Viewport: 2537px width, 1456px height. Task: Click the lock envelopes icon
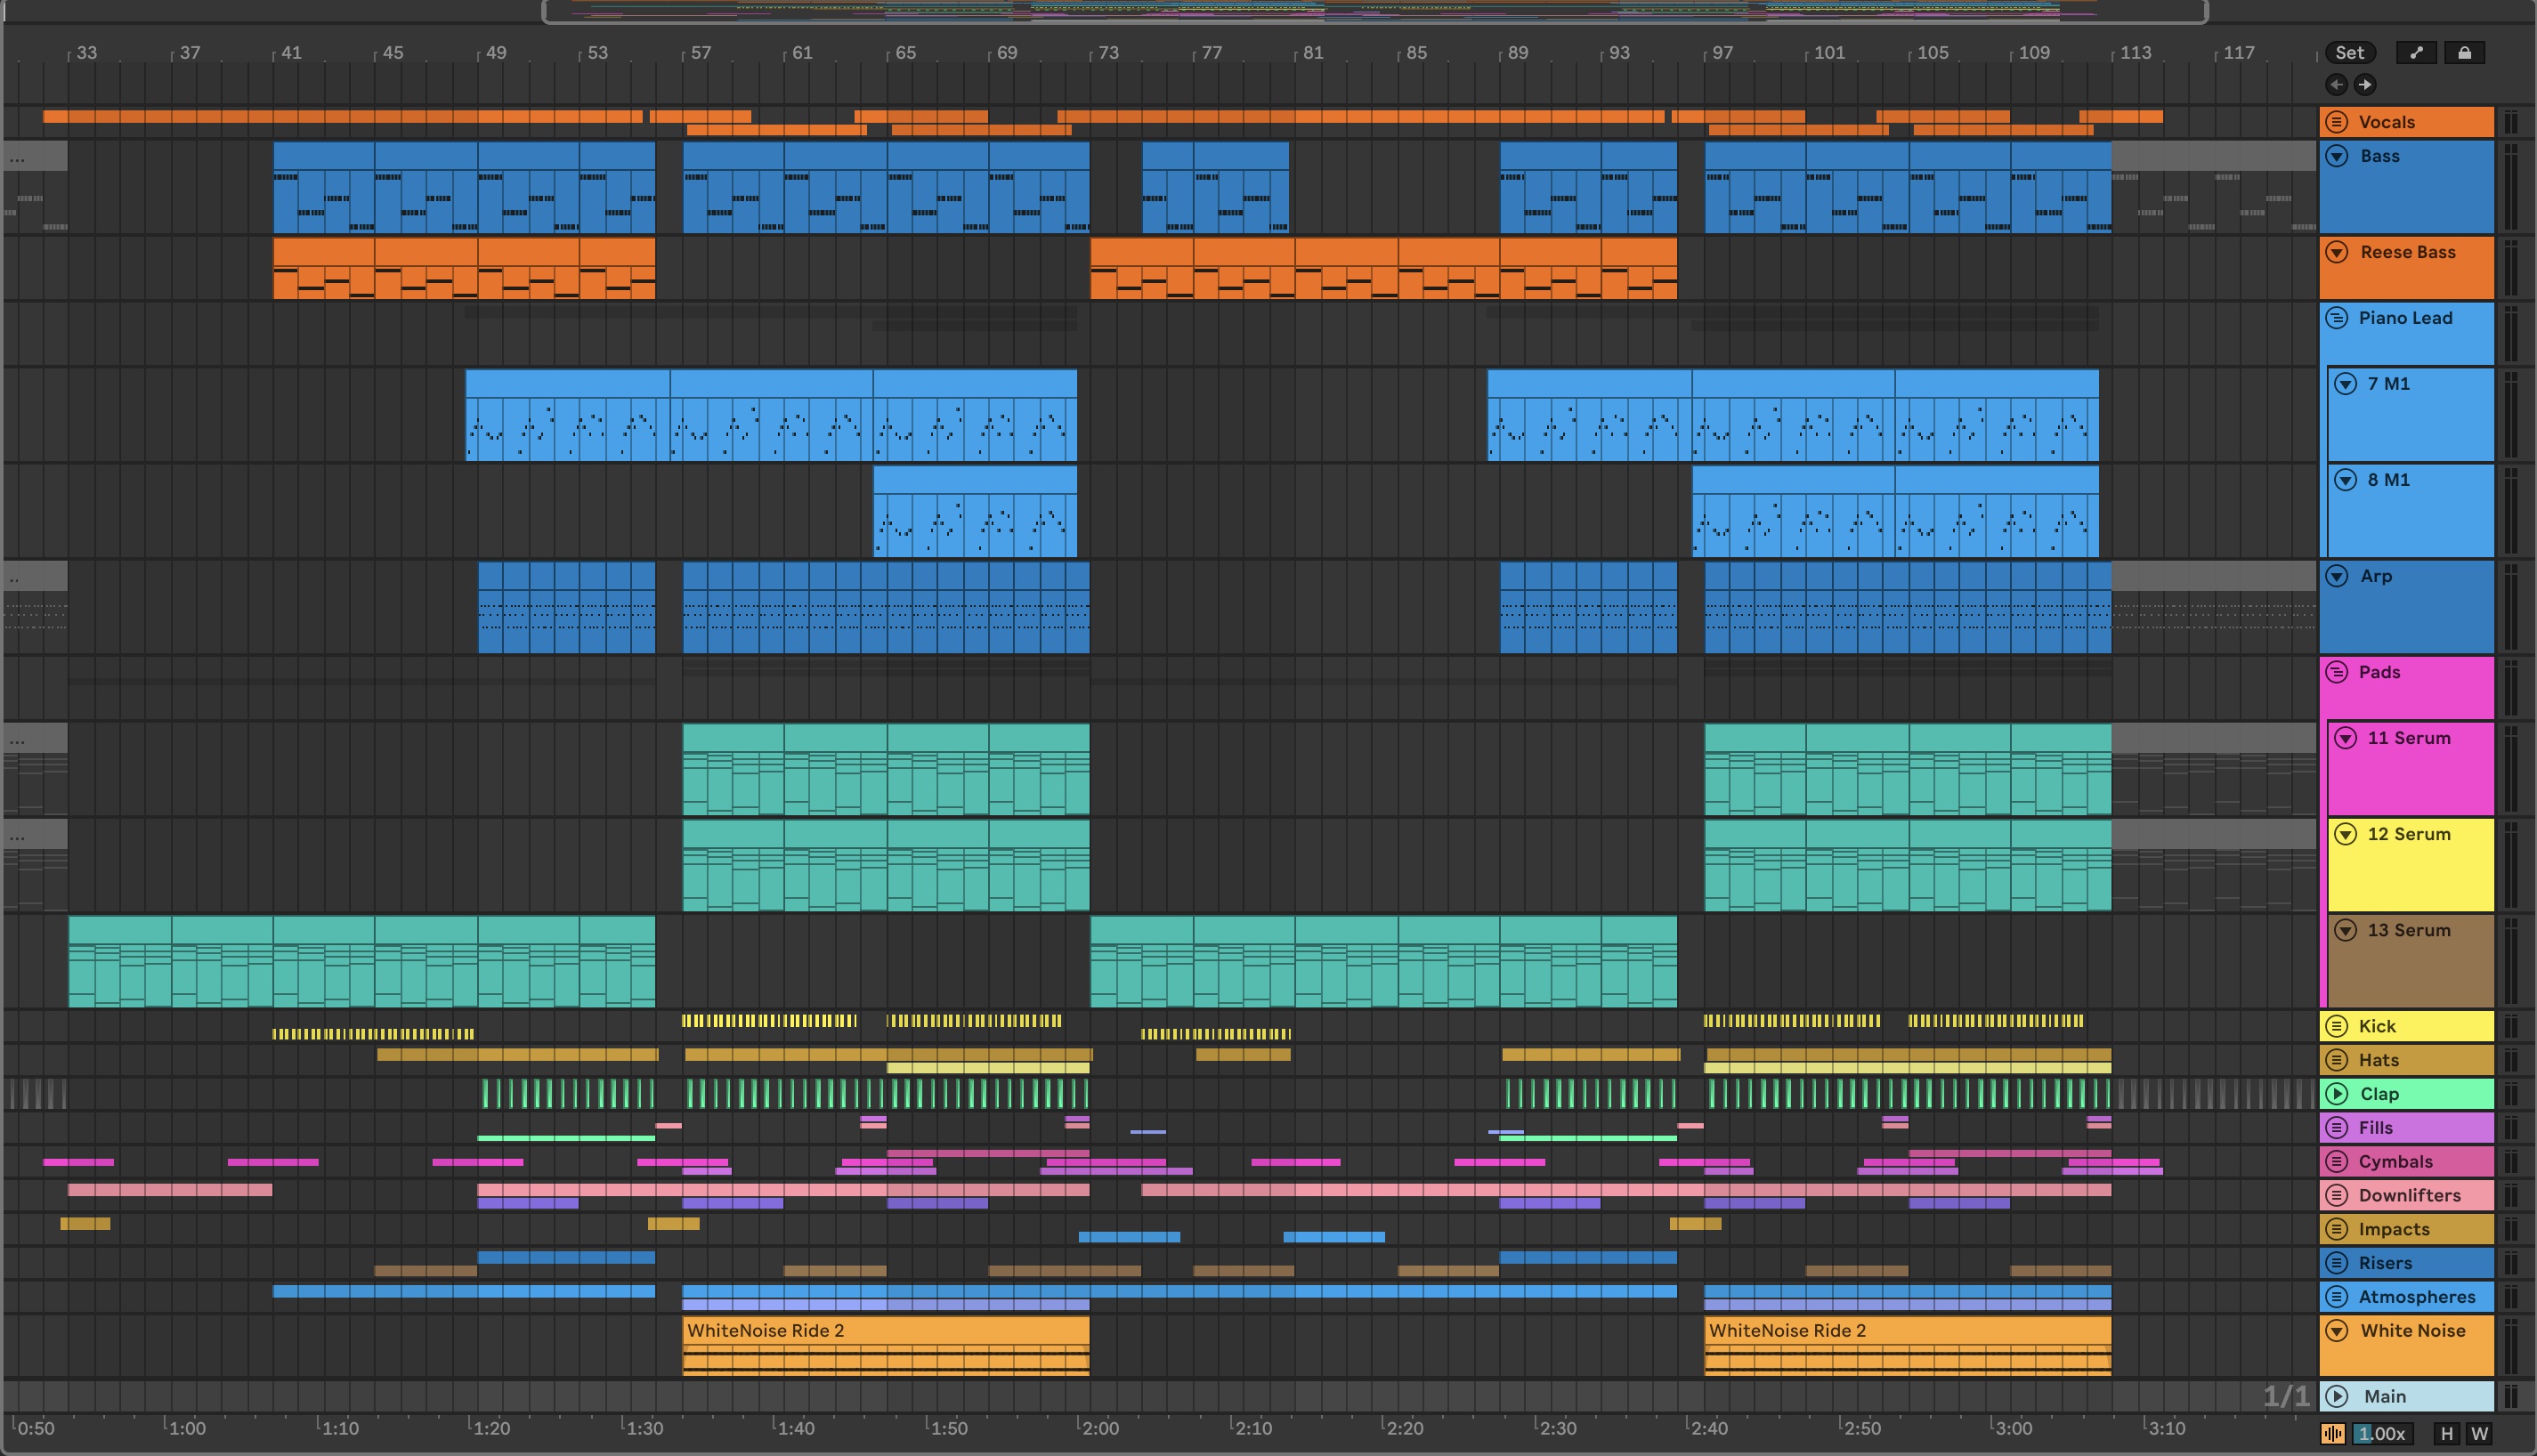click(x=2464, y=53)
